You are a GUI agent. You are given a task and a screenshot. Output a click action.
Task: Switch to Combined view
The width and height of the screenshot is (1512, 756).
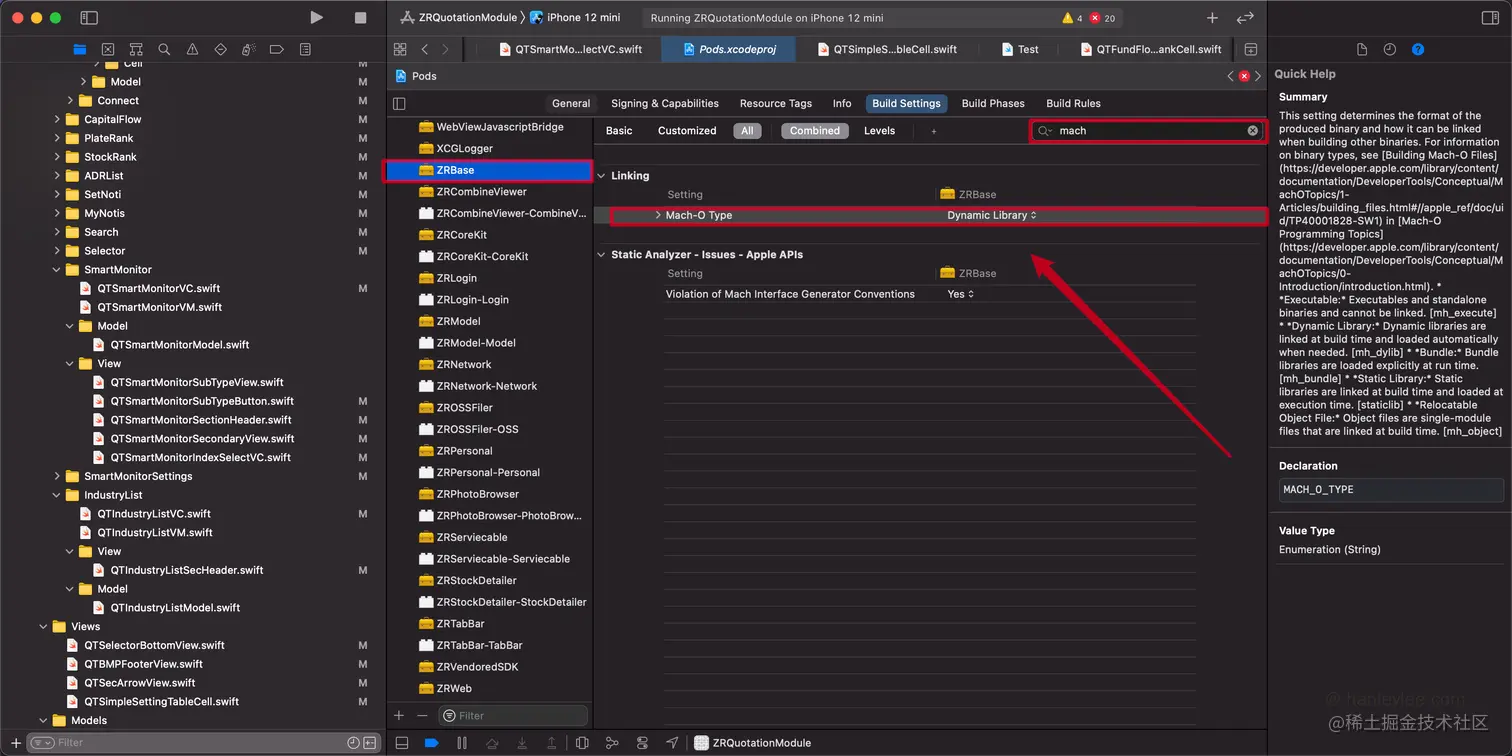click(x=815, y=131)
